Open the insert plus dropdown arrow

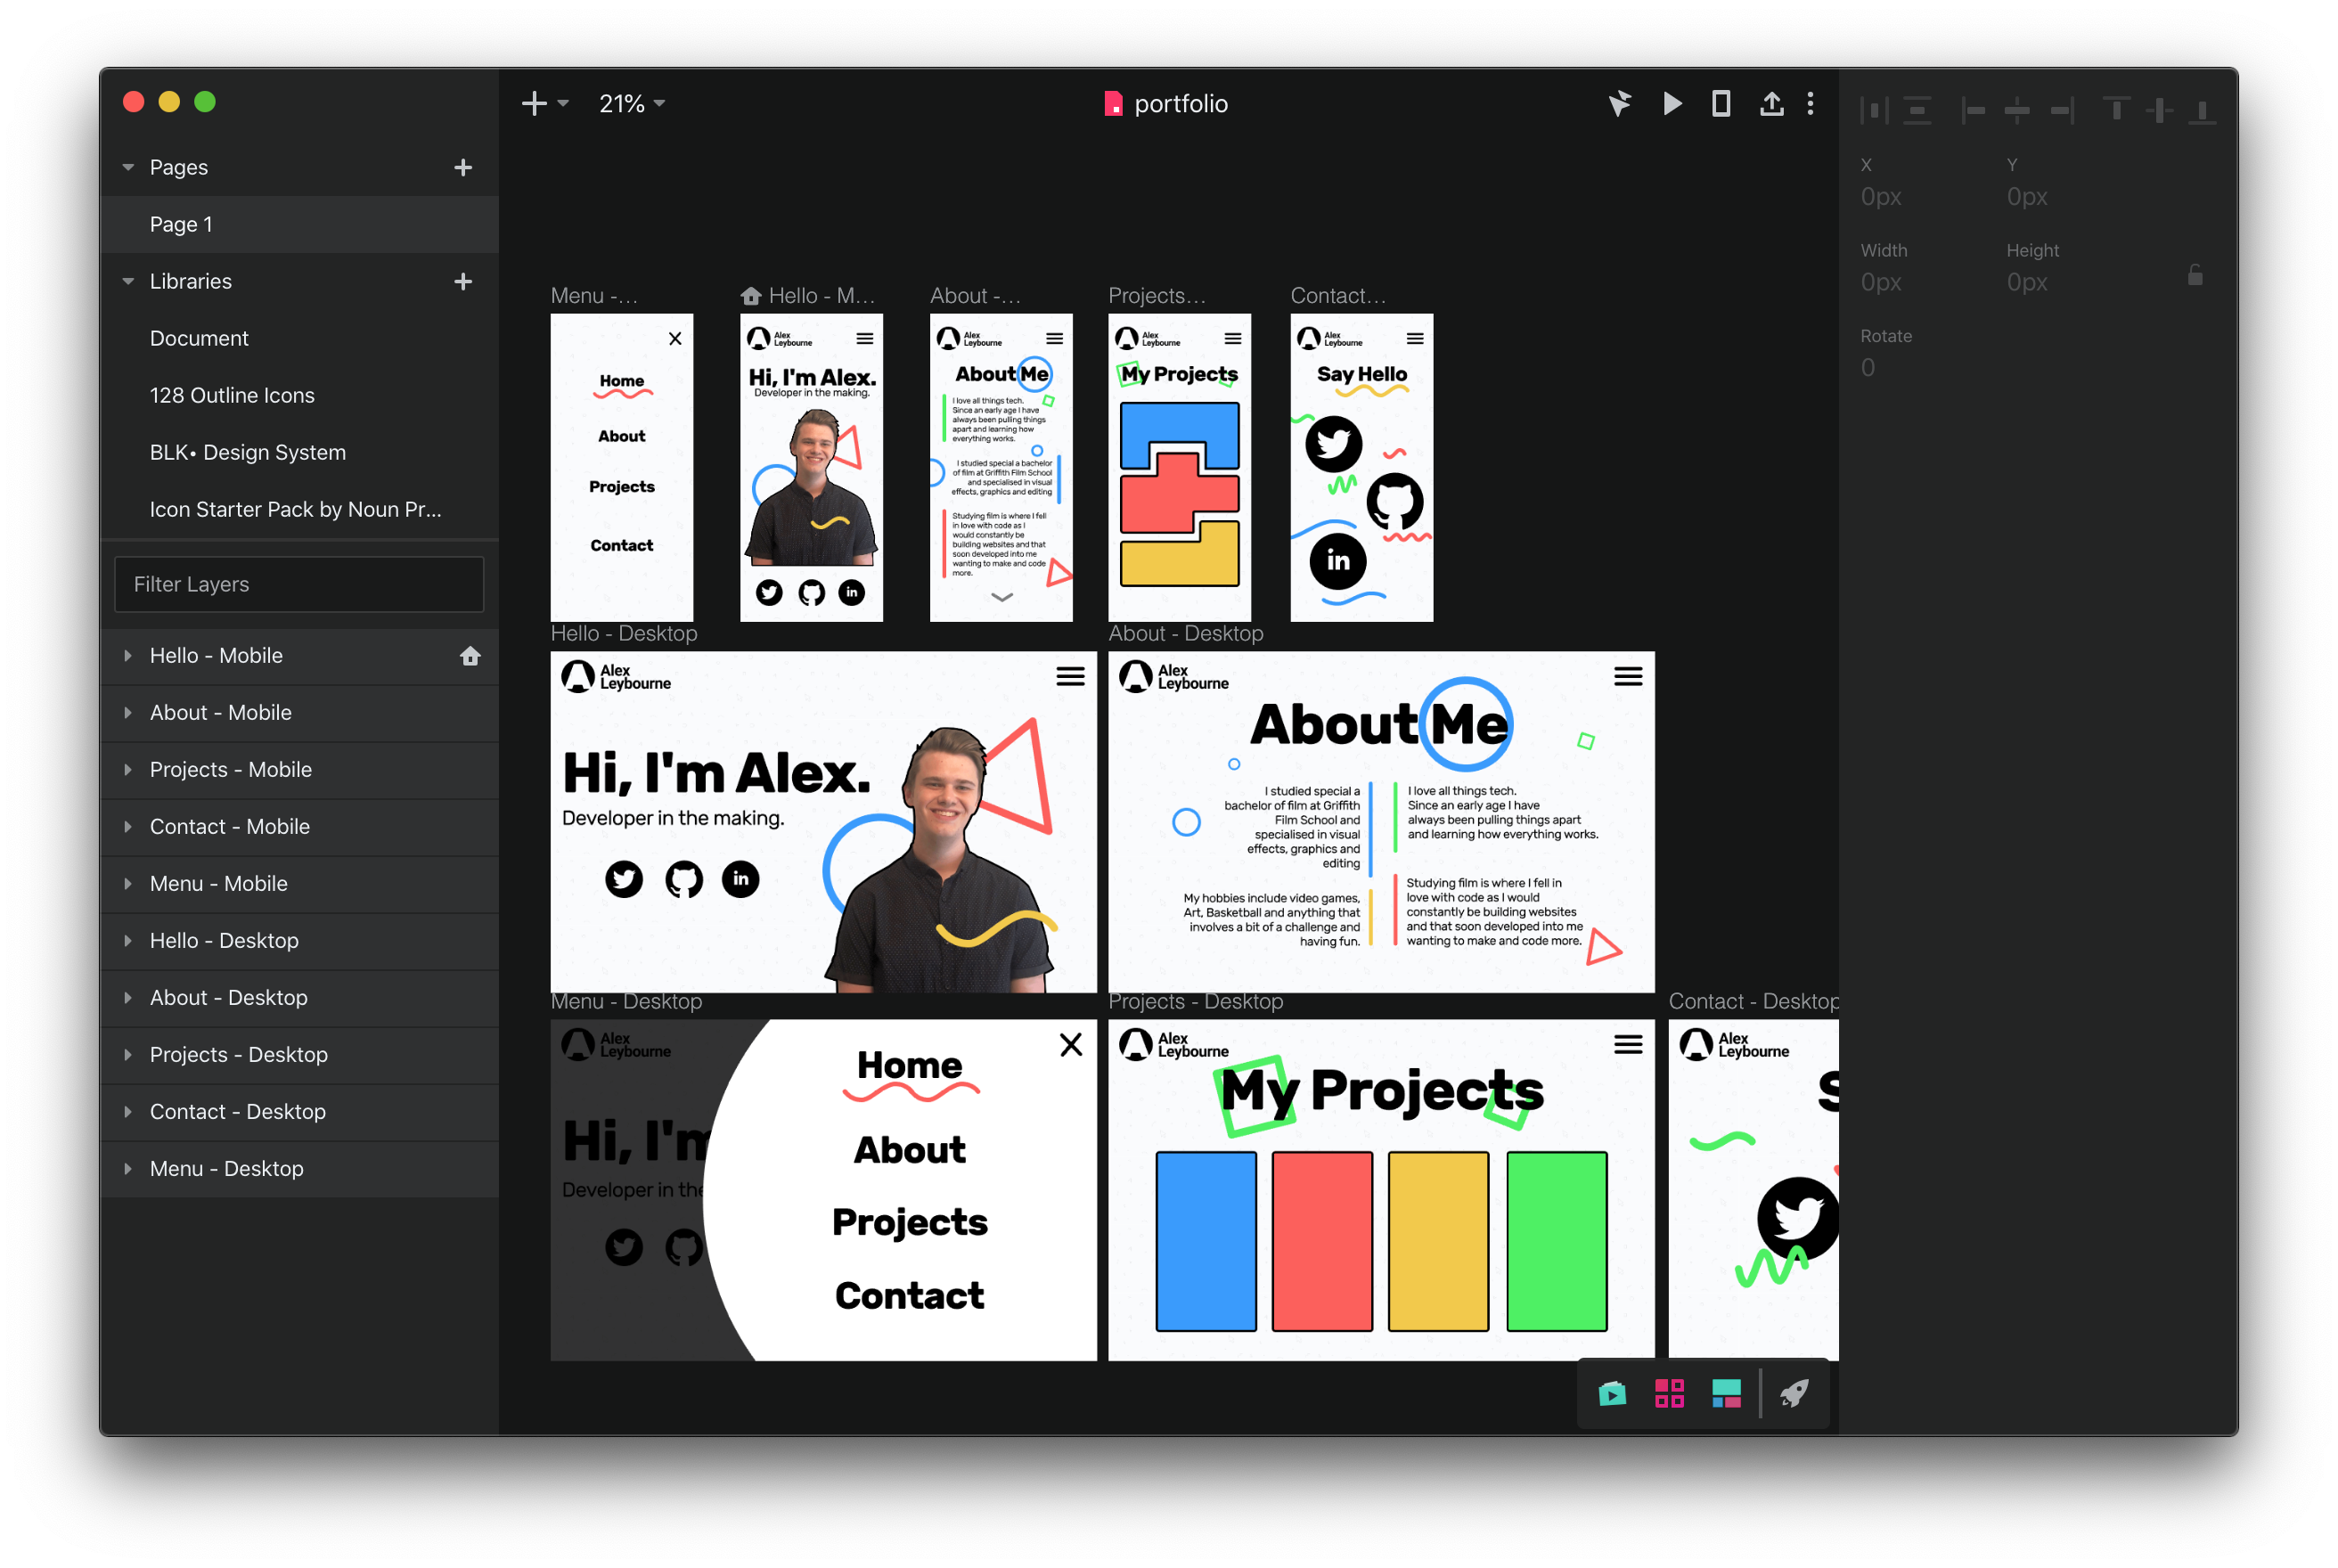(563, 104)
